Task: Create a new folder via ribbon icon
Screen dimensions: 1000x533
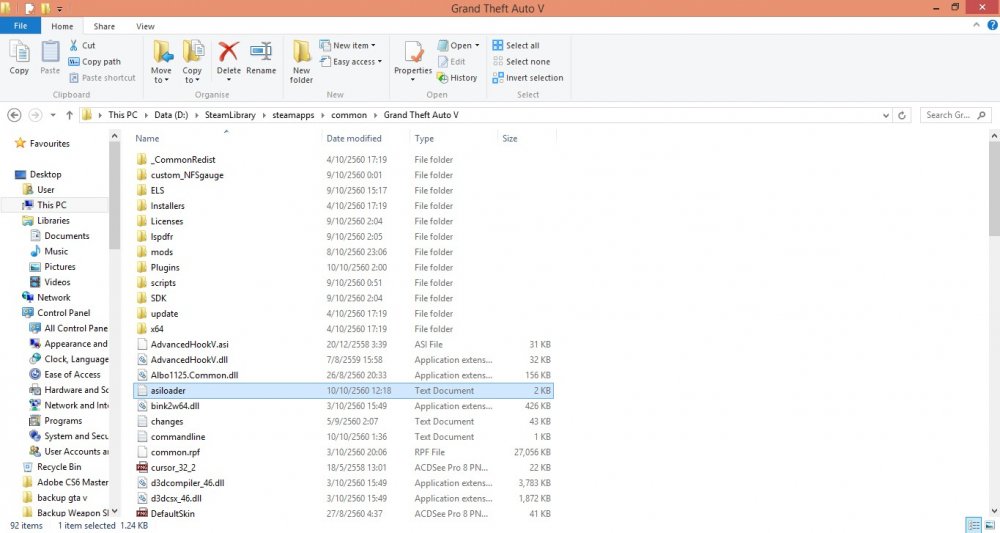Action: [x=302, y=58]
